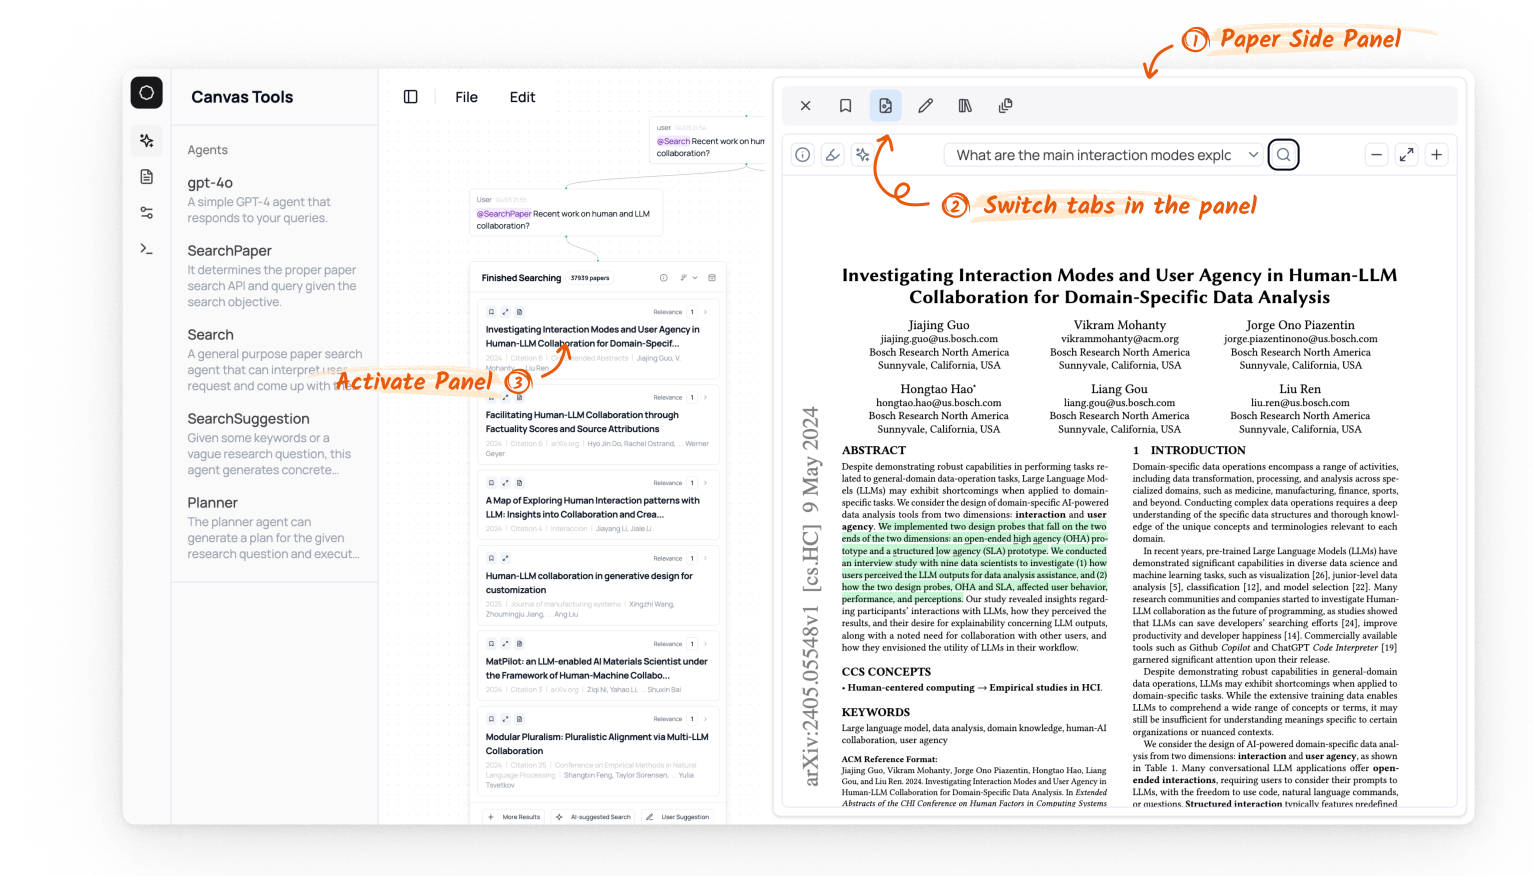Expand relevance chevron on the MatPilot paper card
The height and width of the screenshot is (876, 1533).
[705, 644]
